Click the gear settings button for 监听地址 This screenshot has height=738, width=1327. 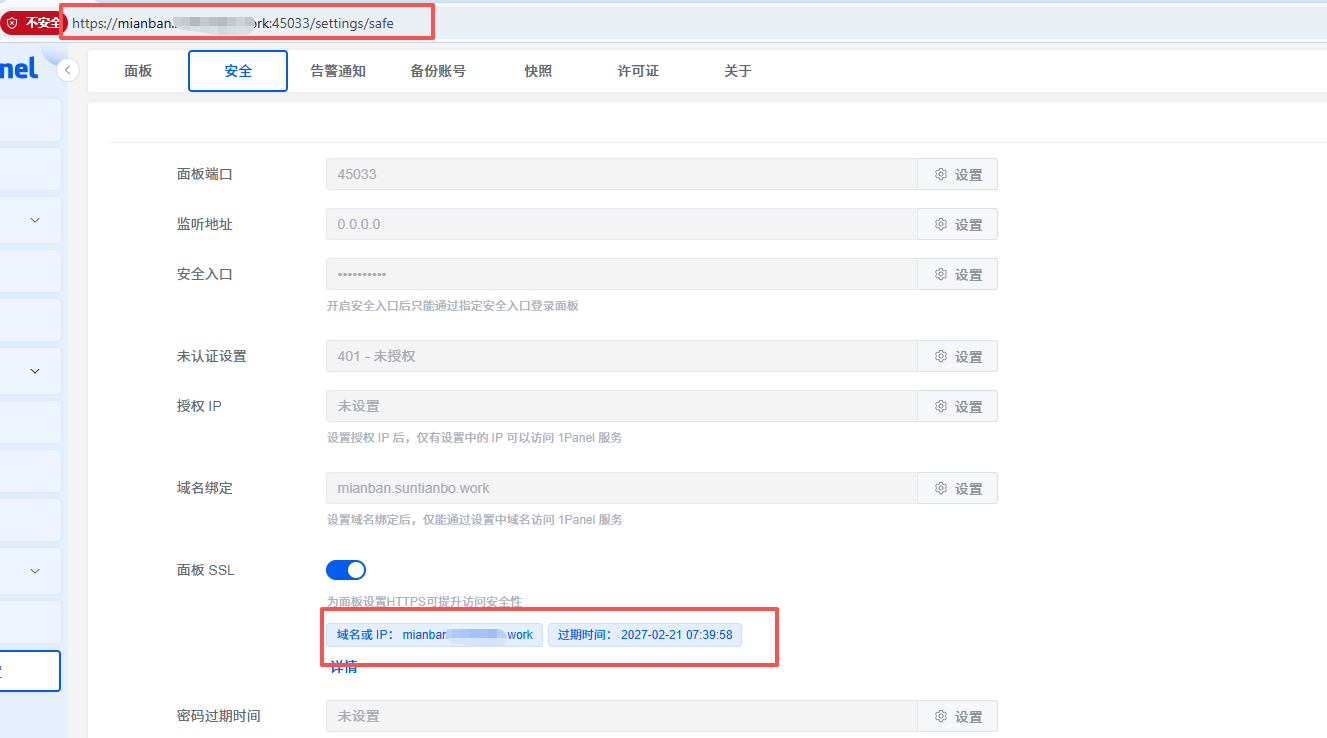coord(957,224)
